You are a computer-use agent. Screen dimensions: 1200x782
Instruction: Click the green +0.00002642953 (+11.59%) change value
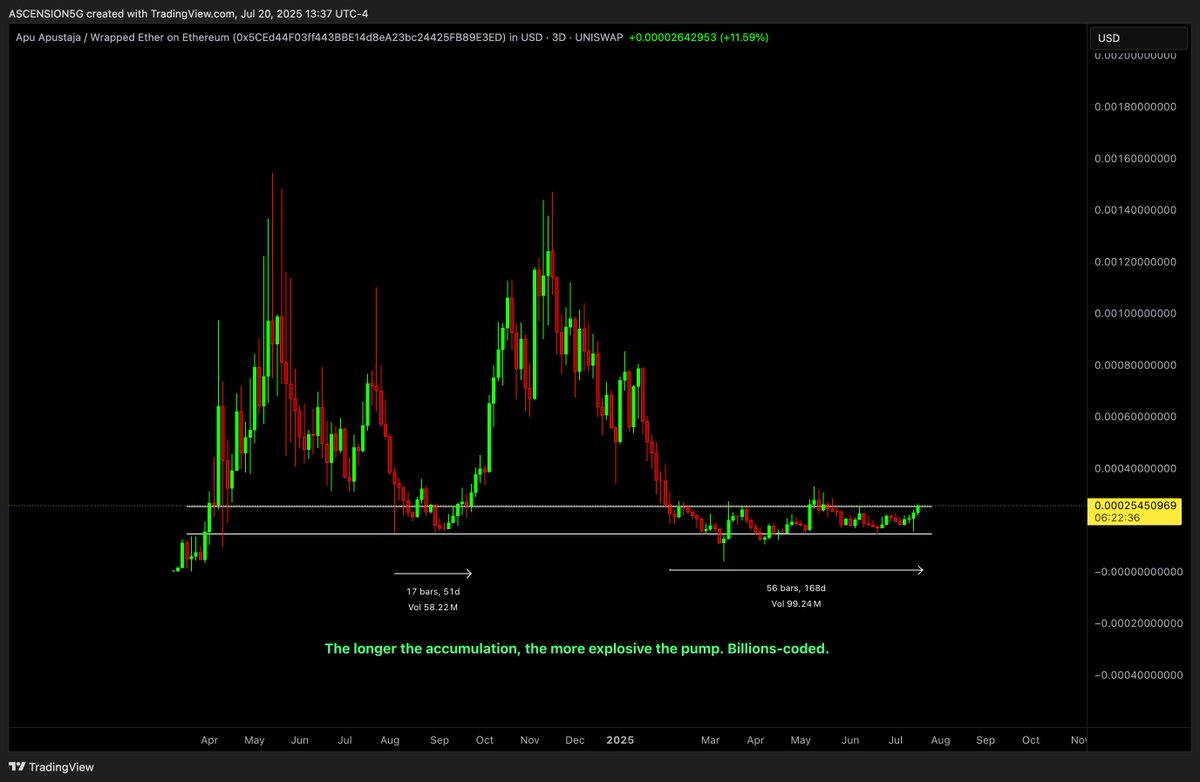[699, 37]
